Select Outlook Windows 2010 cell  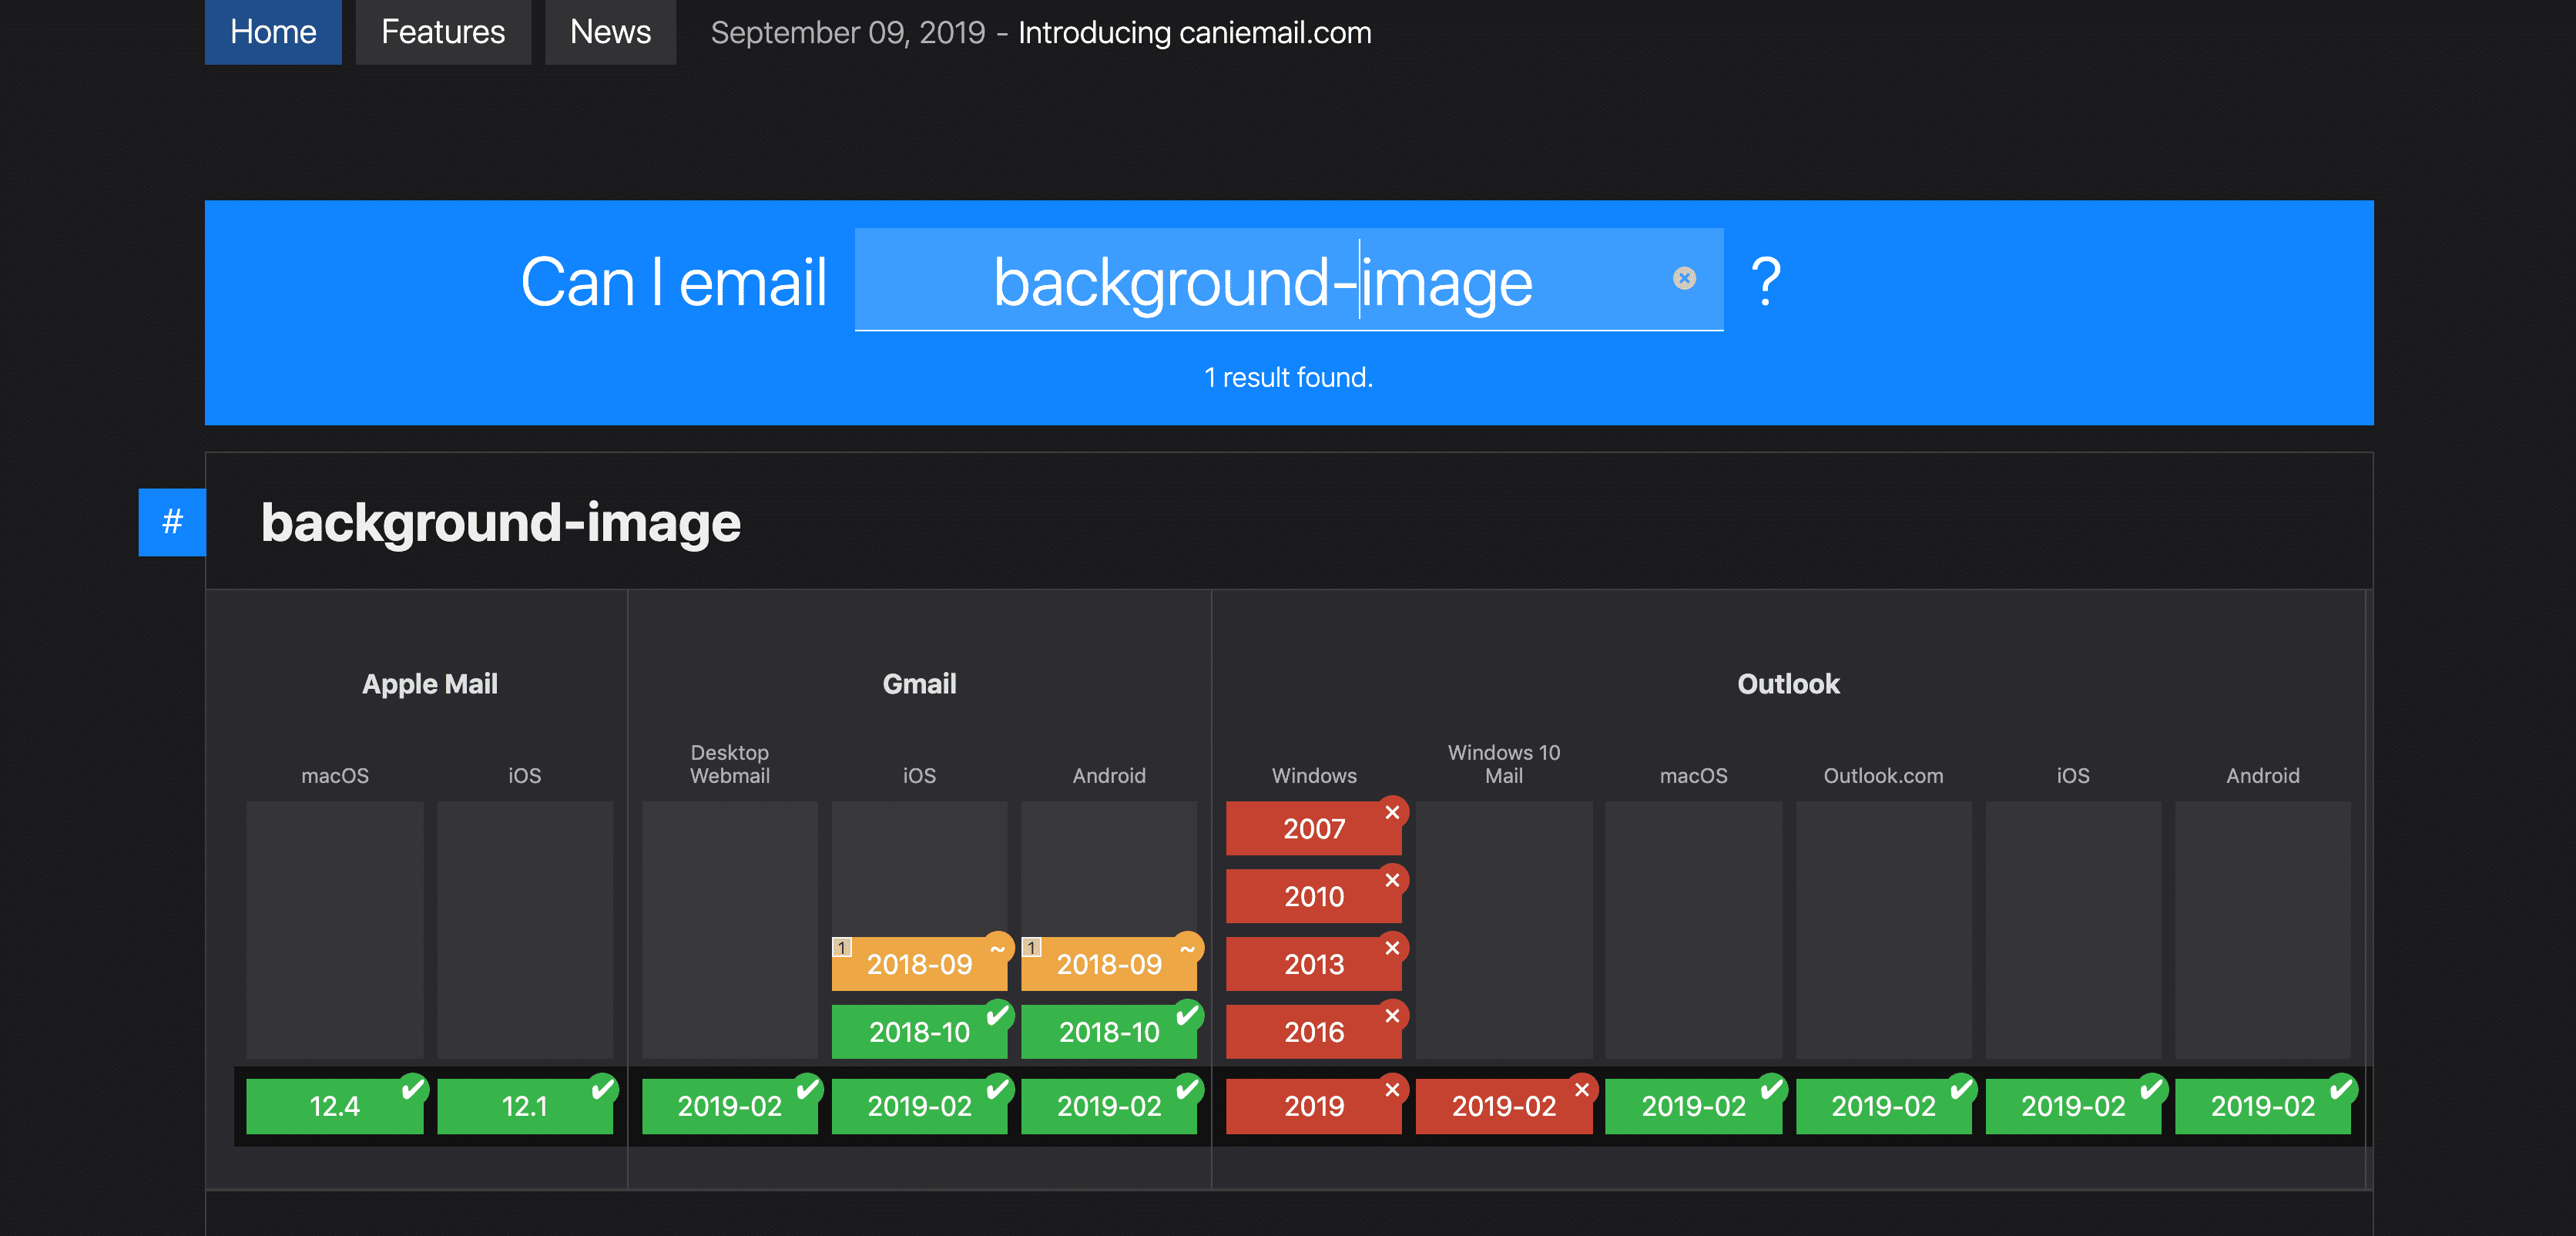(x=1314, y=896)
